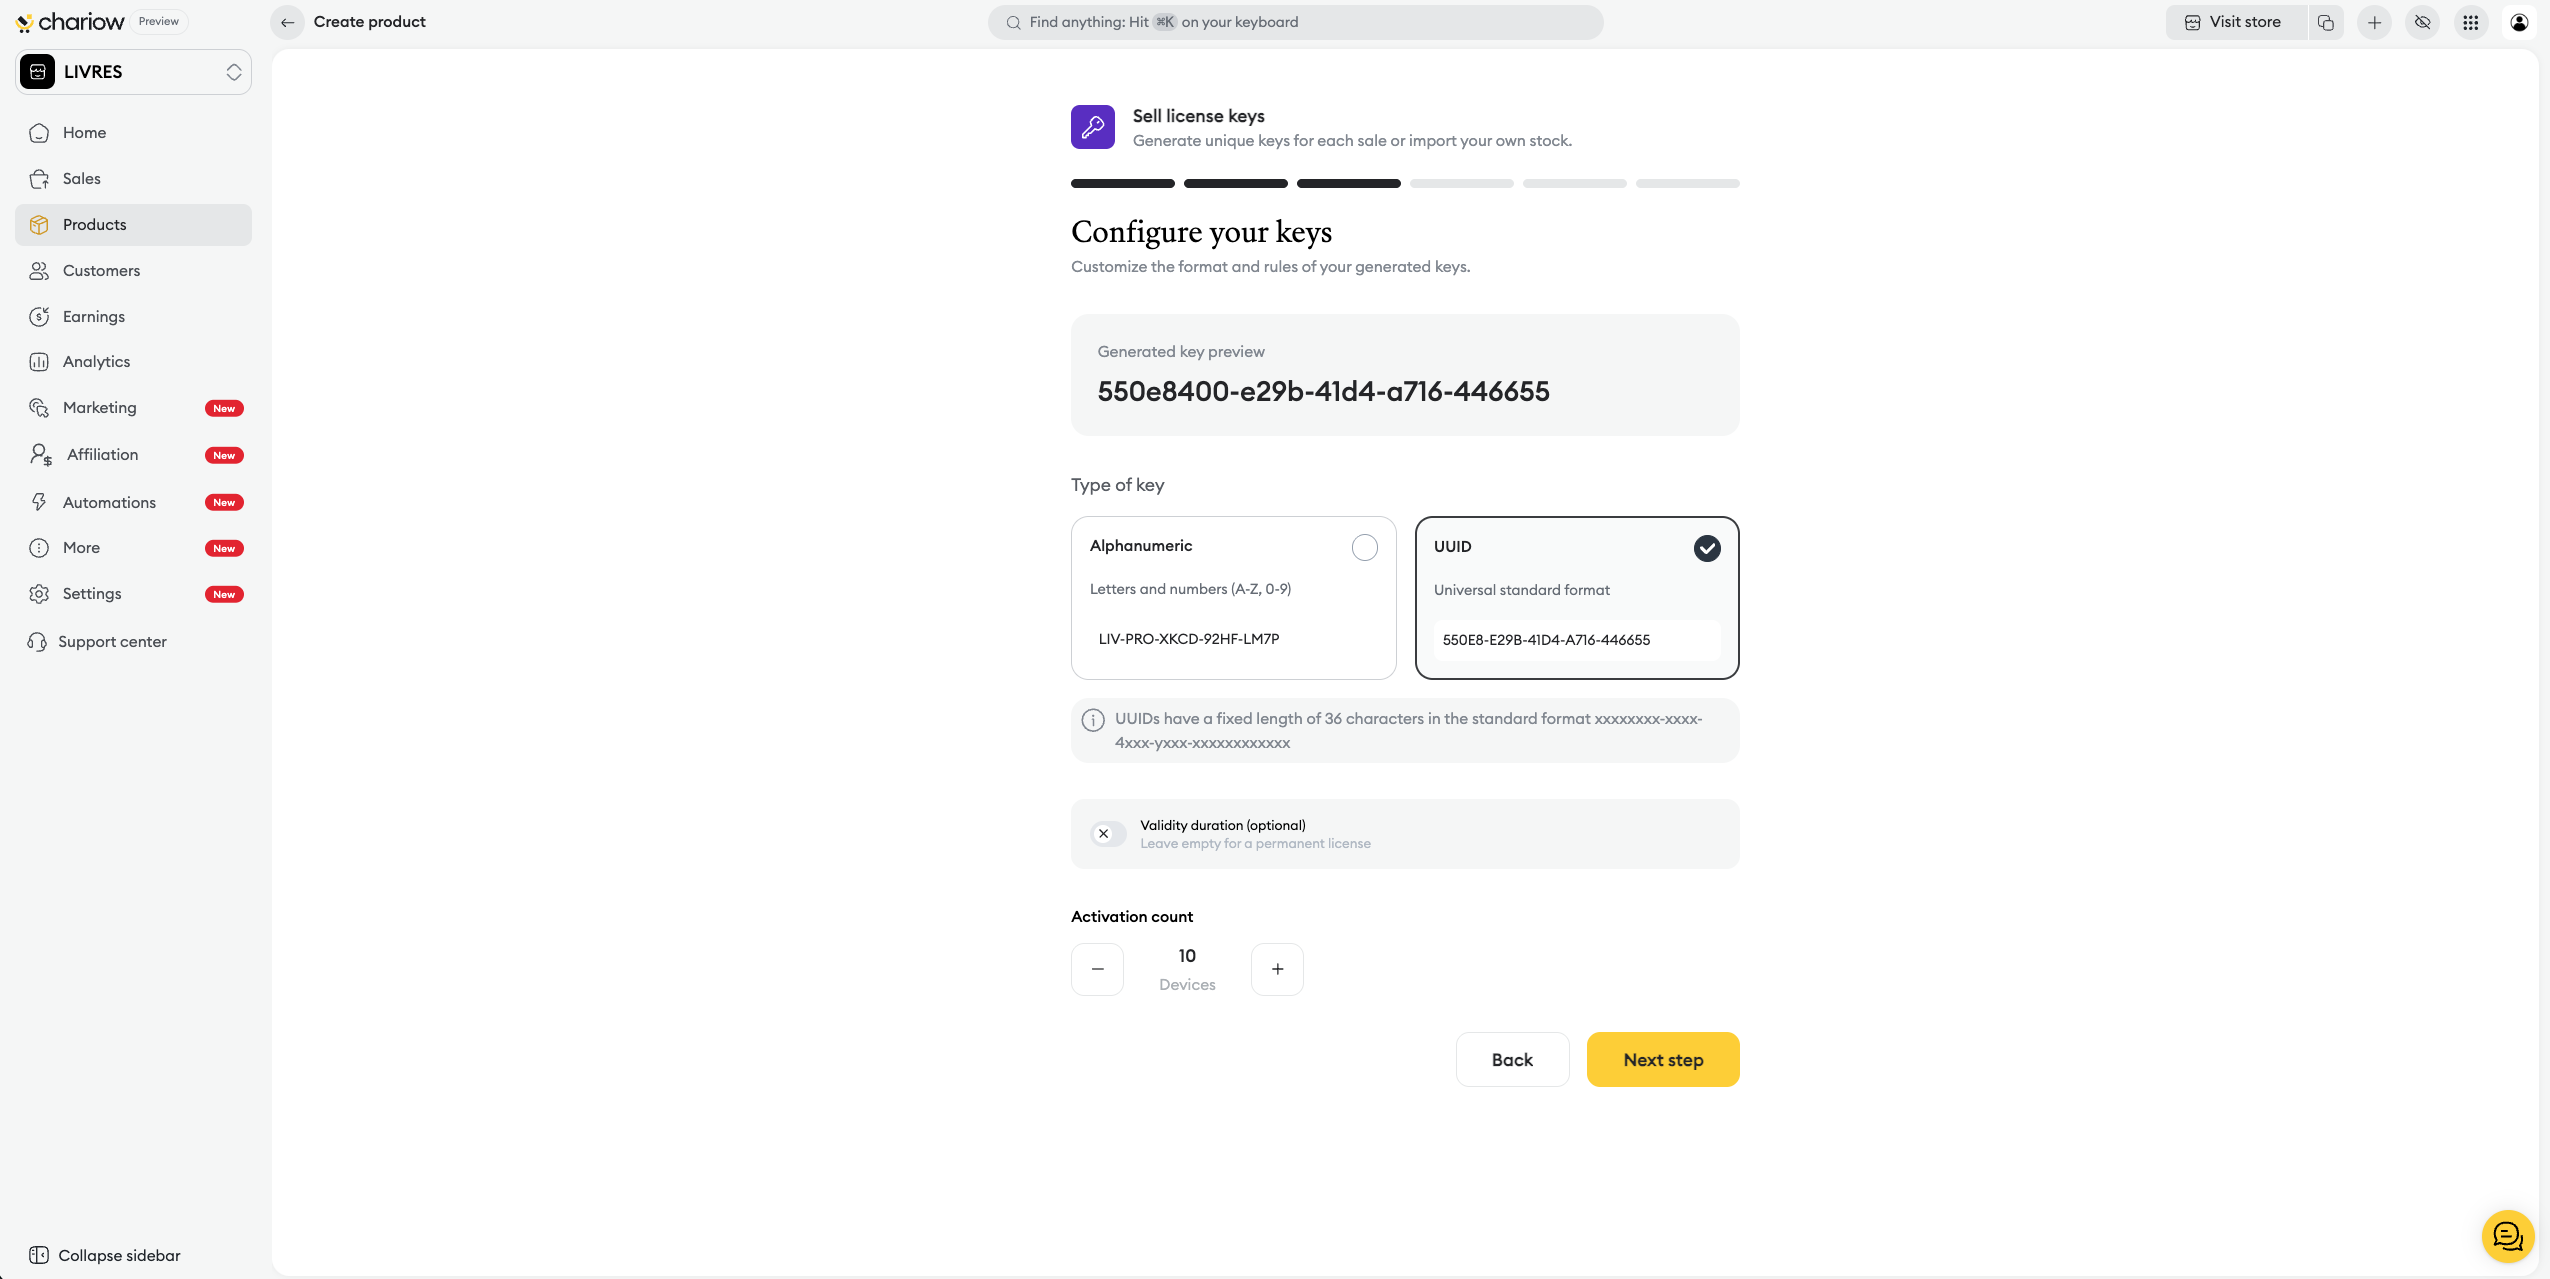Viewport: 2550px width, 1279px height.
Task: Click the apps grid icon in top bar
Action: (x=2471, y=22)
